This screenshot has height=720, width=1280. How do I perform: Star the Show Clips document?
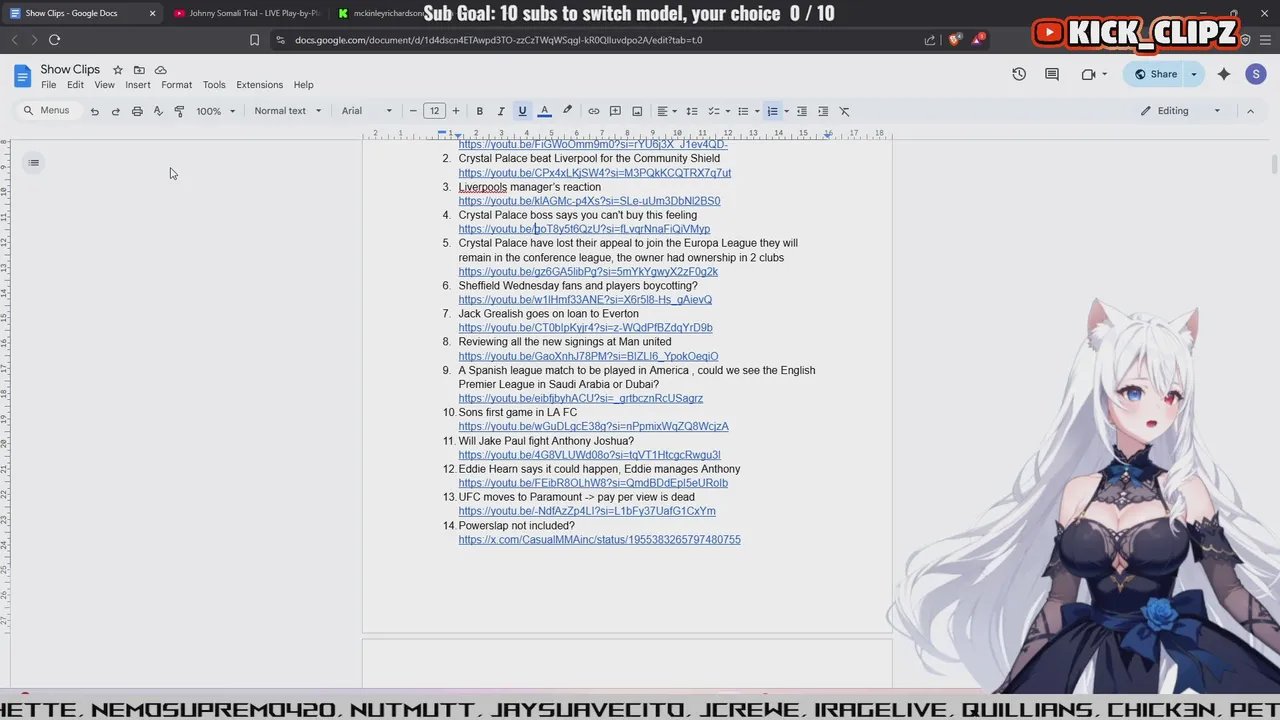click(117, 70)
